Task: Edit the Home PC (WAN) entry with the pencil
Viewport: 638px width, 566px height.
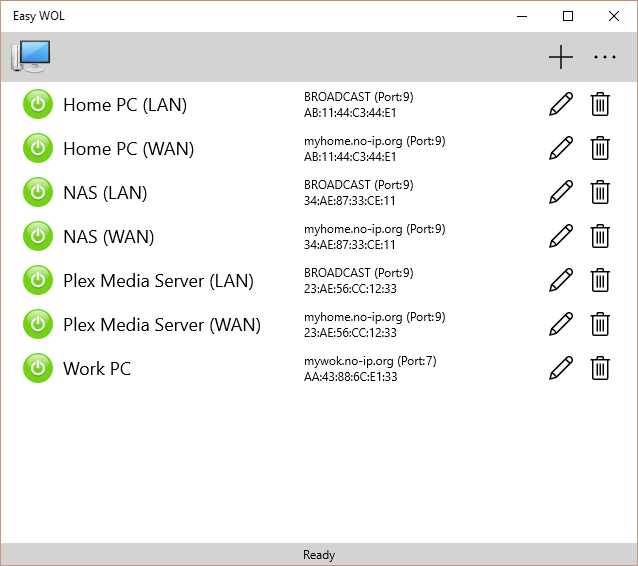Action: point(561,149)
